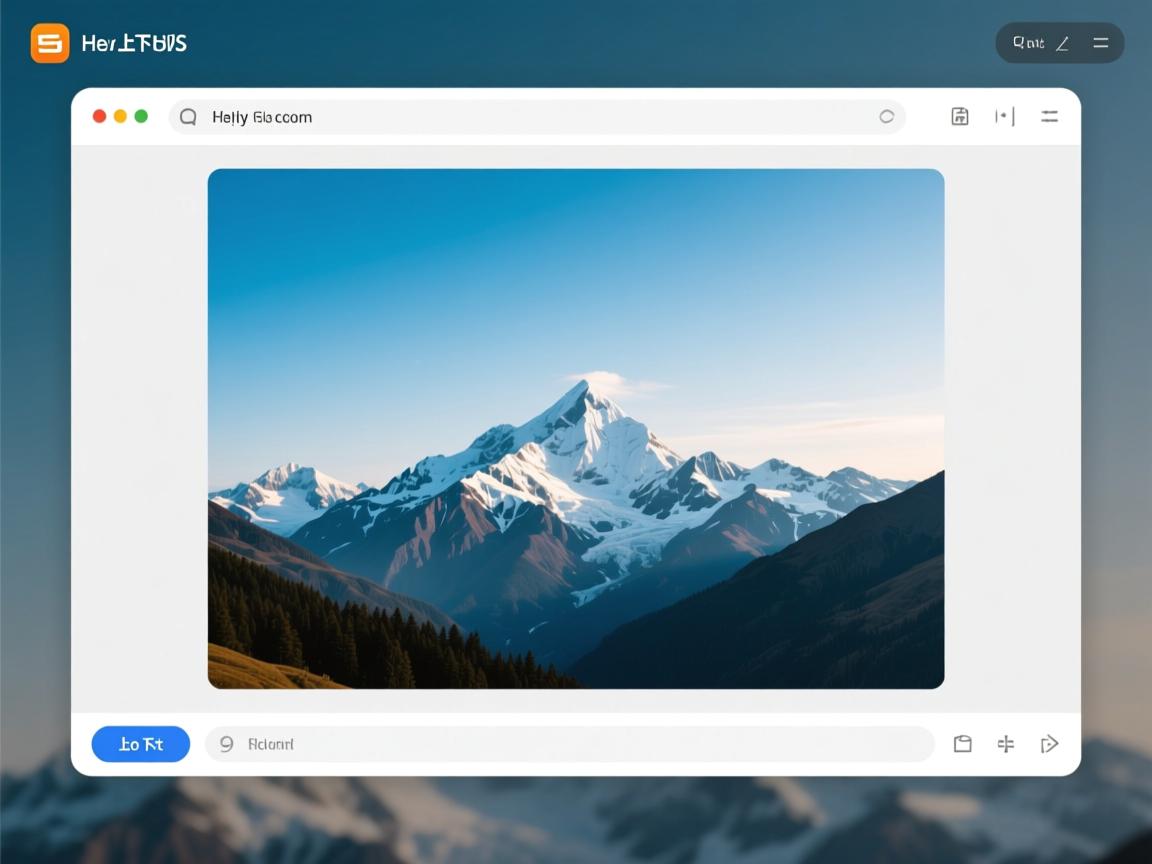Click the play arrow icon at bottom right

1049,744
